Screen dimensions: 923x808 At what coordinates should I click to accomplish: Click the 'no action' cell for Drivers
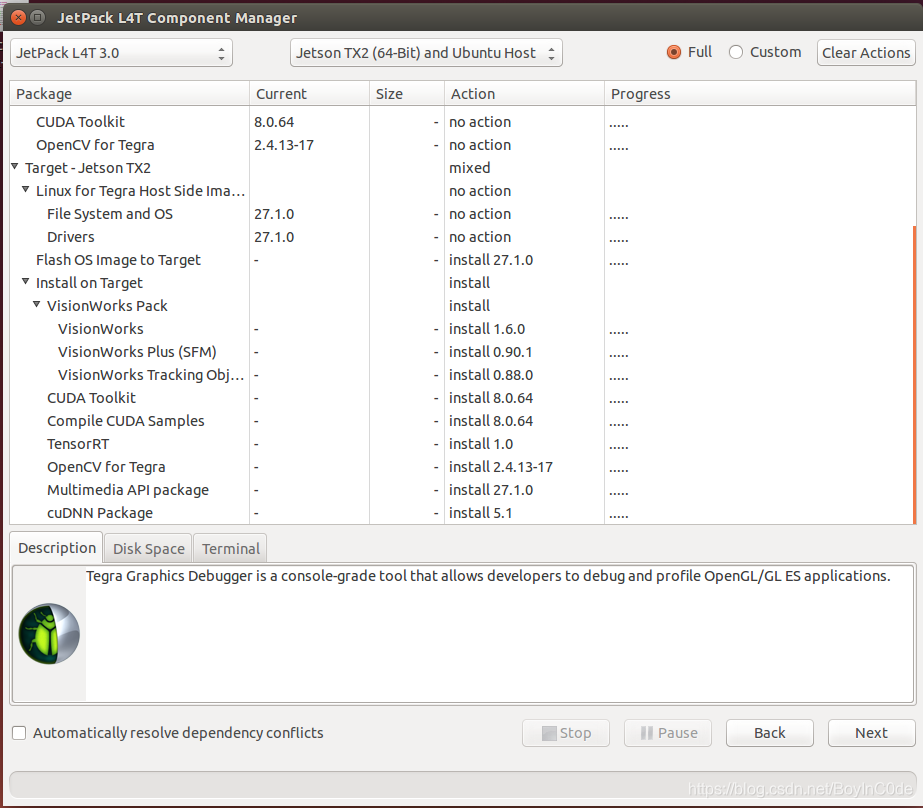[480, 237]
